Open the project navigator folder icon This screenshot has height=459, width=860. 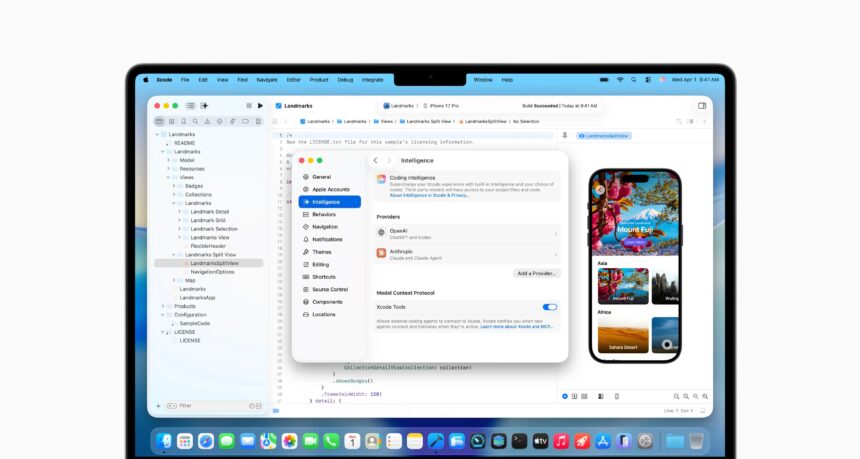point(159,121)
